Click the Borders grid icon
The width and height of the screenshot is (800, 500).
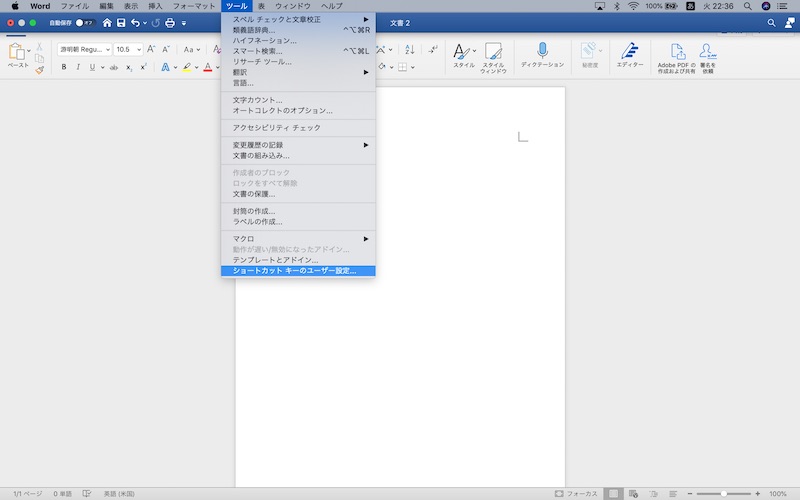pyautogui.click(x=403, y=67)
